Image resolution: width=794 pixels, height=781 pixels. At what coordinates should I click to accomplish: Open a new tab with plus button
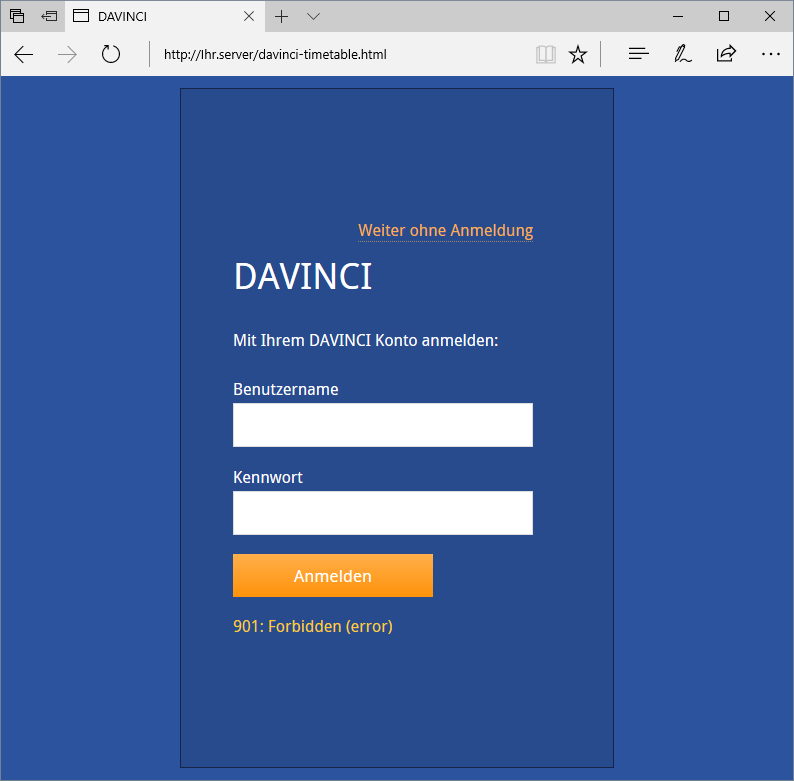pyautogui.click(x=282, y=16)
